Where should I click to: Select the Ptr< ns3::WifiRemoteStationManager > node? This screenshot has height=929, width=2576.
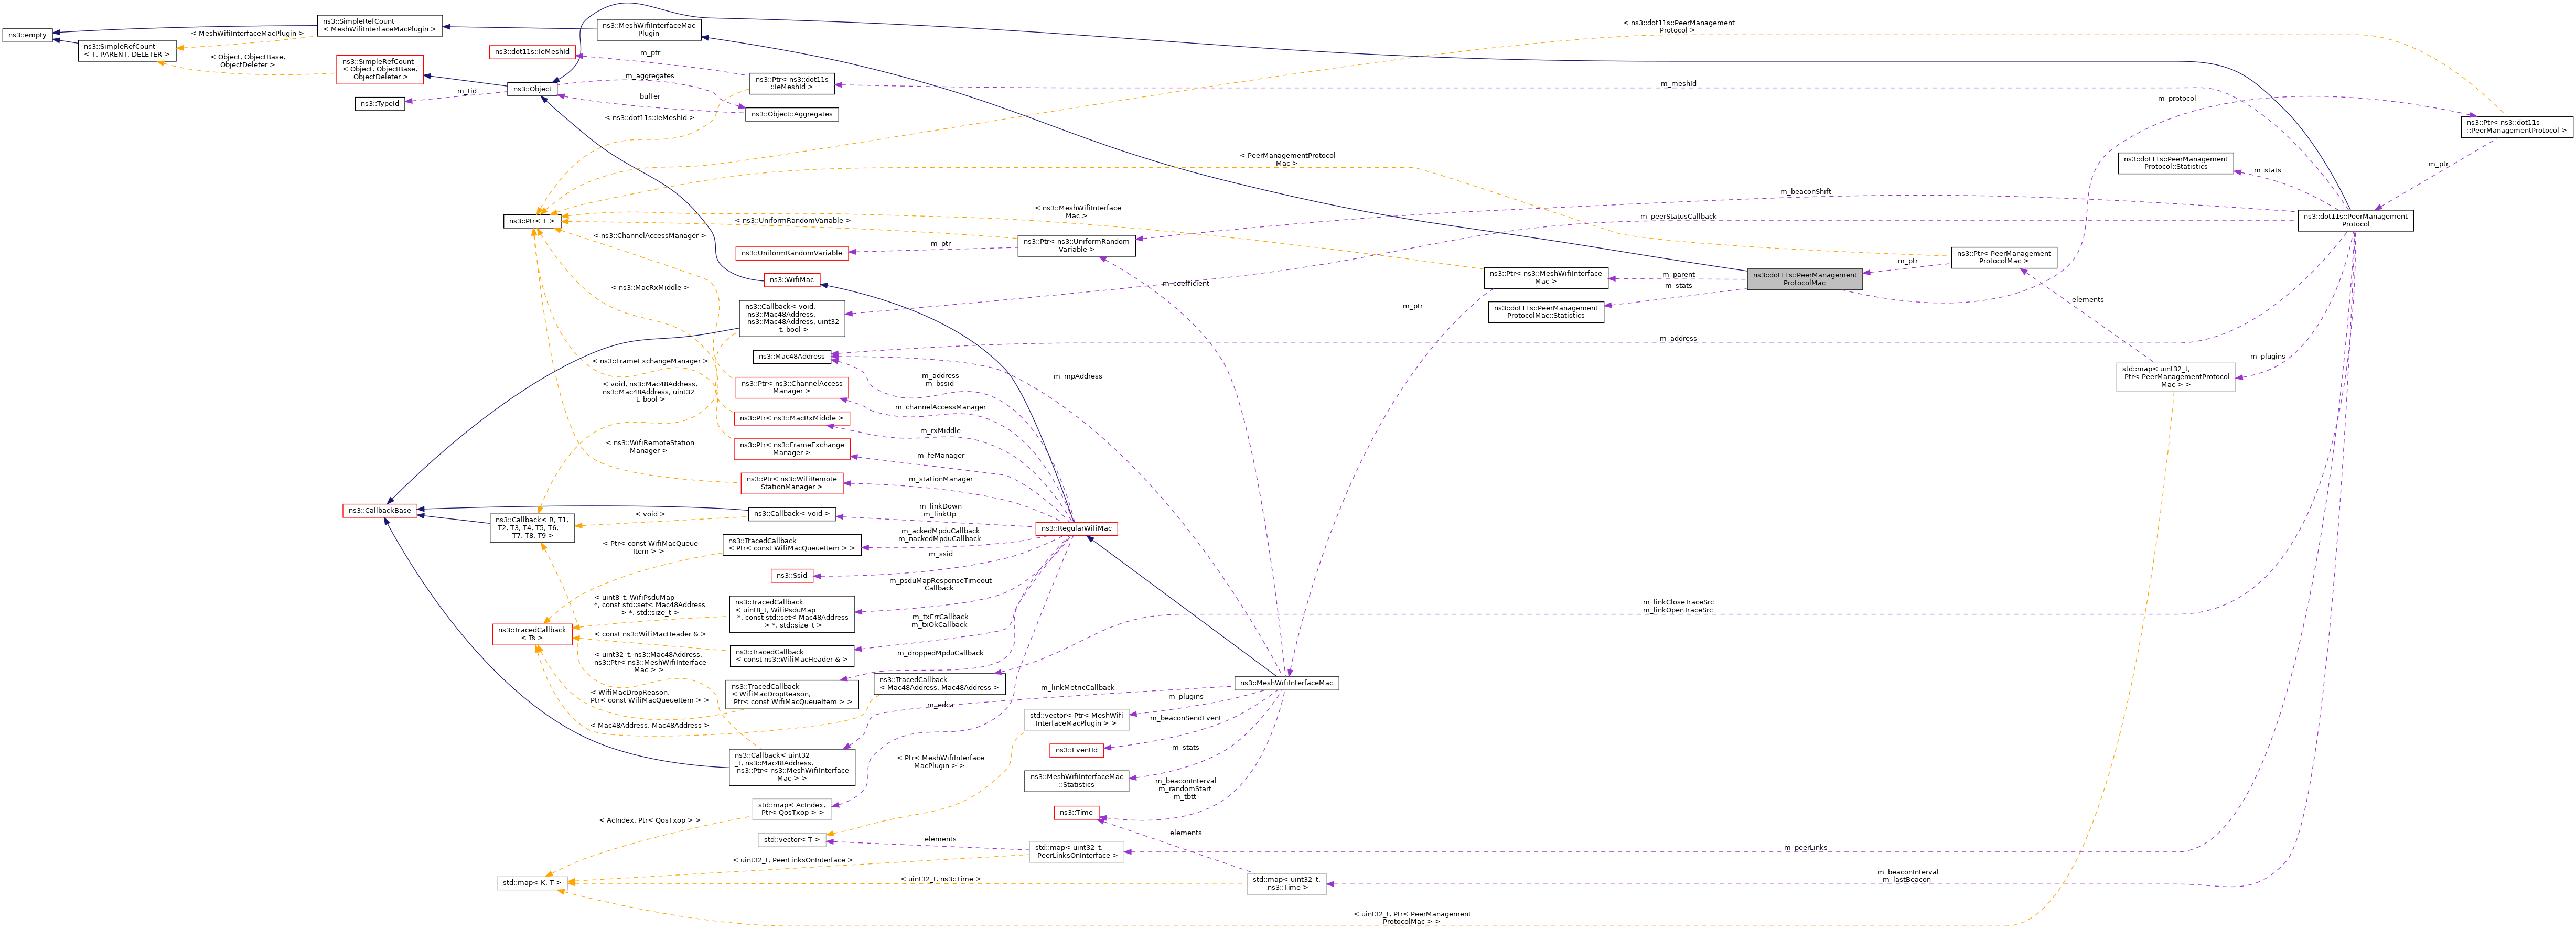pos(792,483)
